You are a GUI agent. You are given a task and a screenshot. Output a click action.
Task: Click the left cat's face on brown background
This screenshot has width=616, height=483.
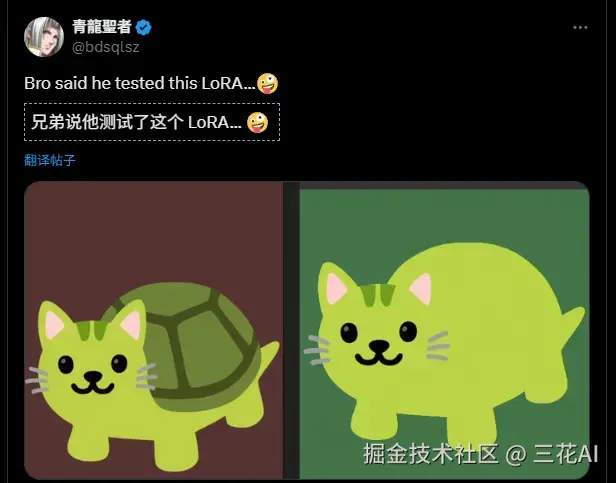coord(92,358)
